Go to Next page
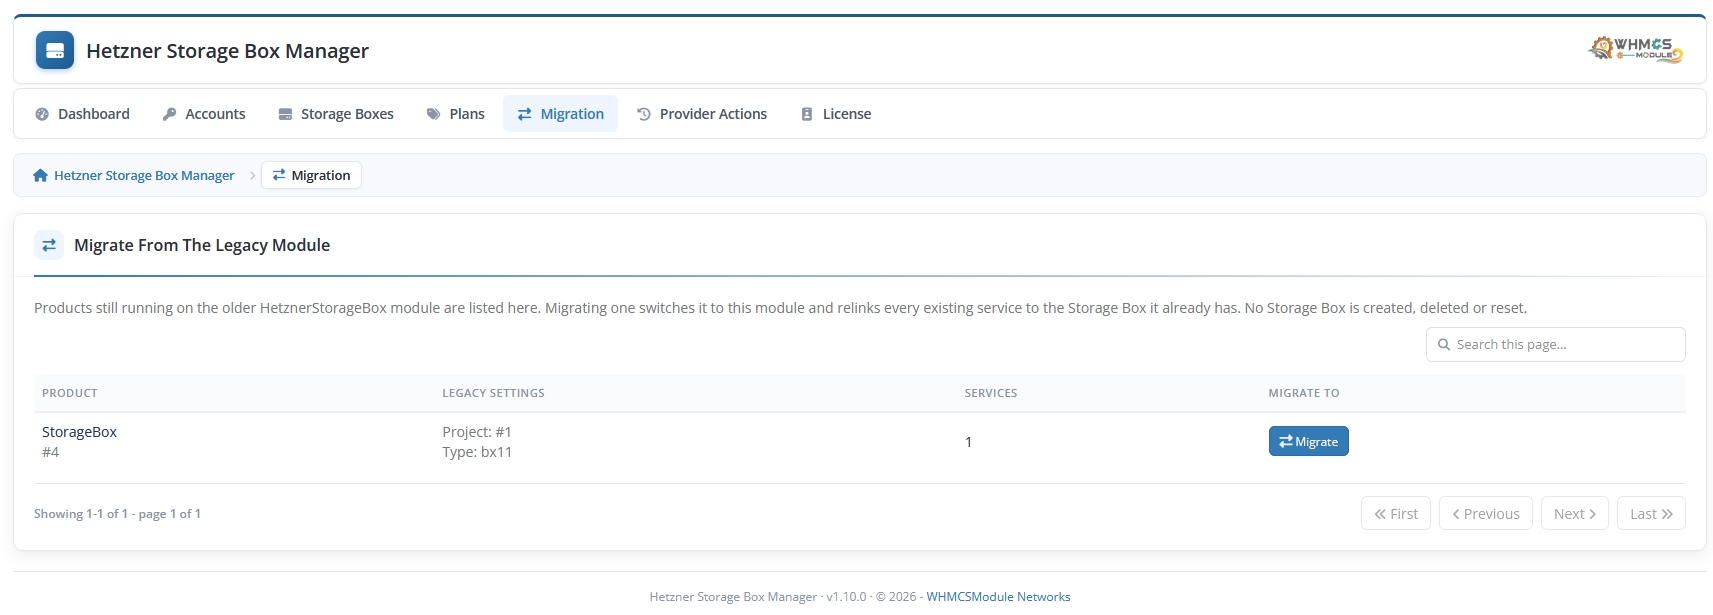This screenshot has height=615, width=1713. 1575,513
